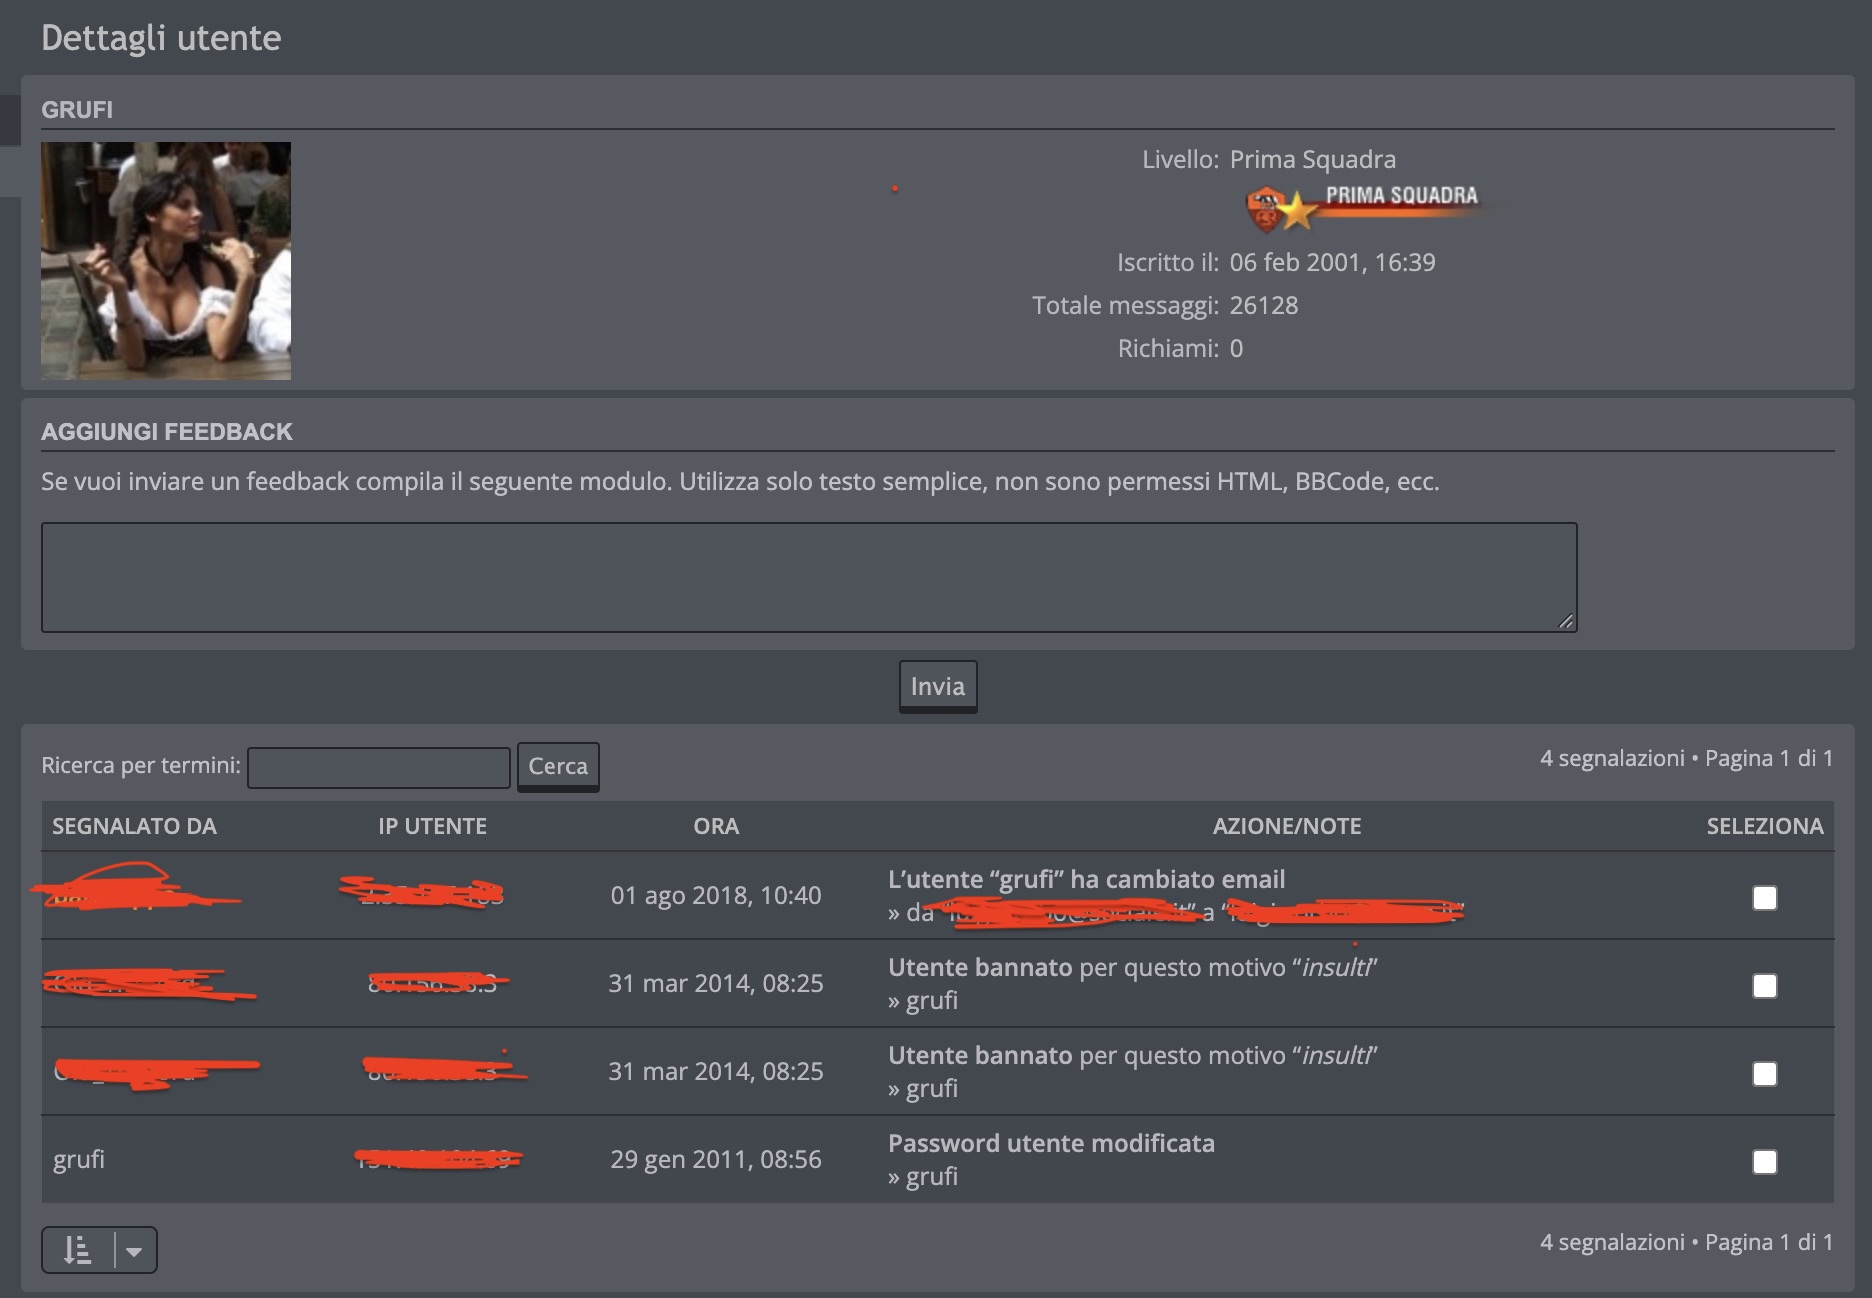Click the 'AGGIUNGI FEEDBACK' section title
The image size is (1872, 1298).
[x=167, y=432]
